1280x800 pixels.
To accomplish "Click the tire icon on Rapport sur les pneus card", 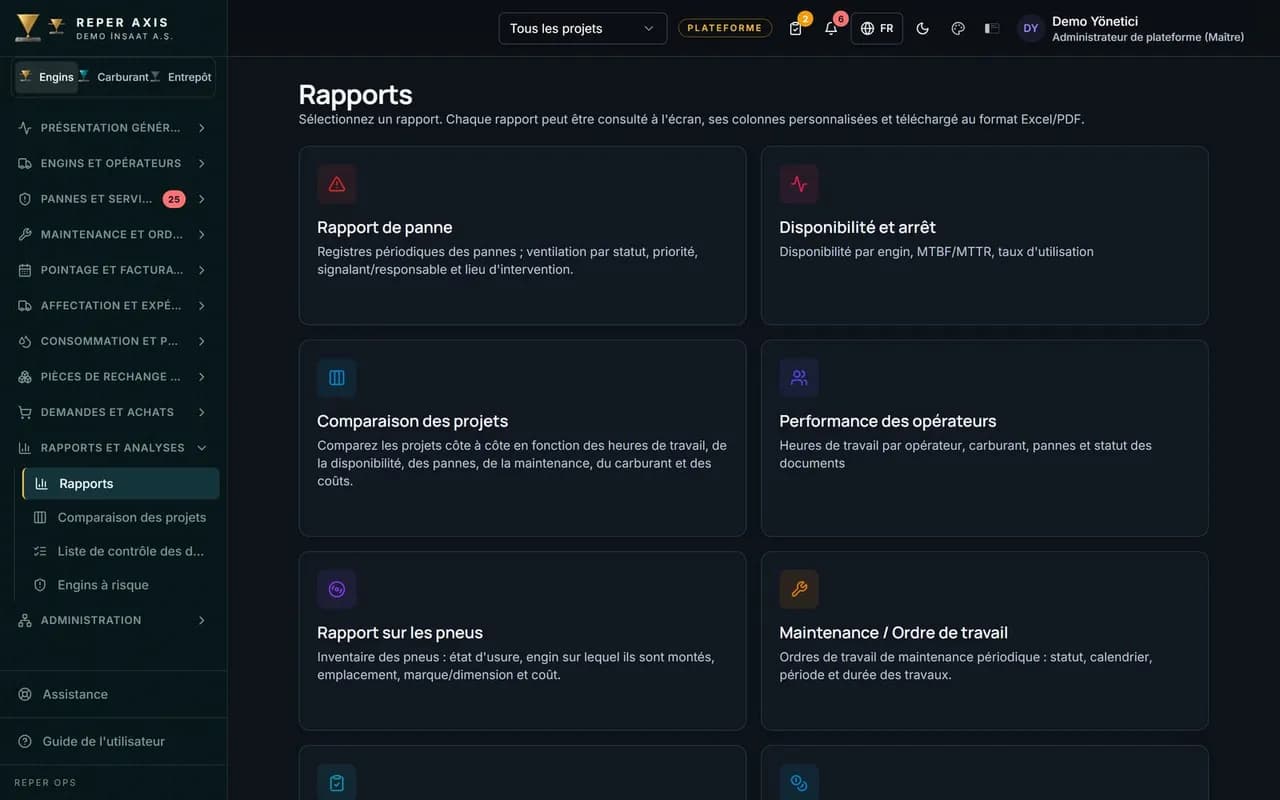I will tap(337, 589).
